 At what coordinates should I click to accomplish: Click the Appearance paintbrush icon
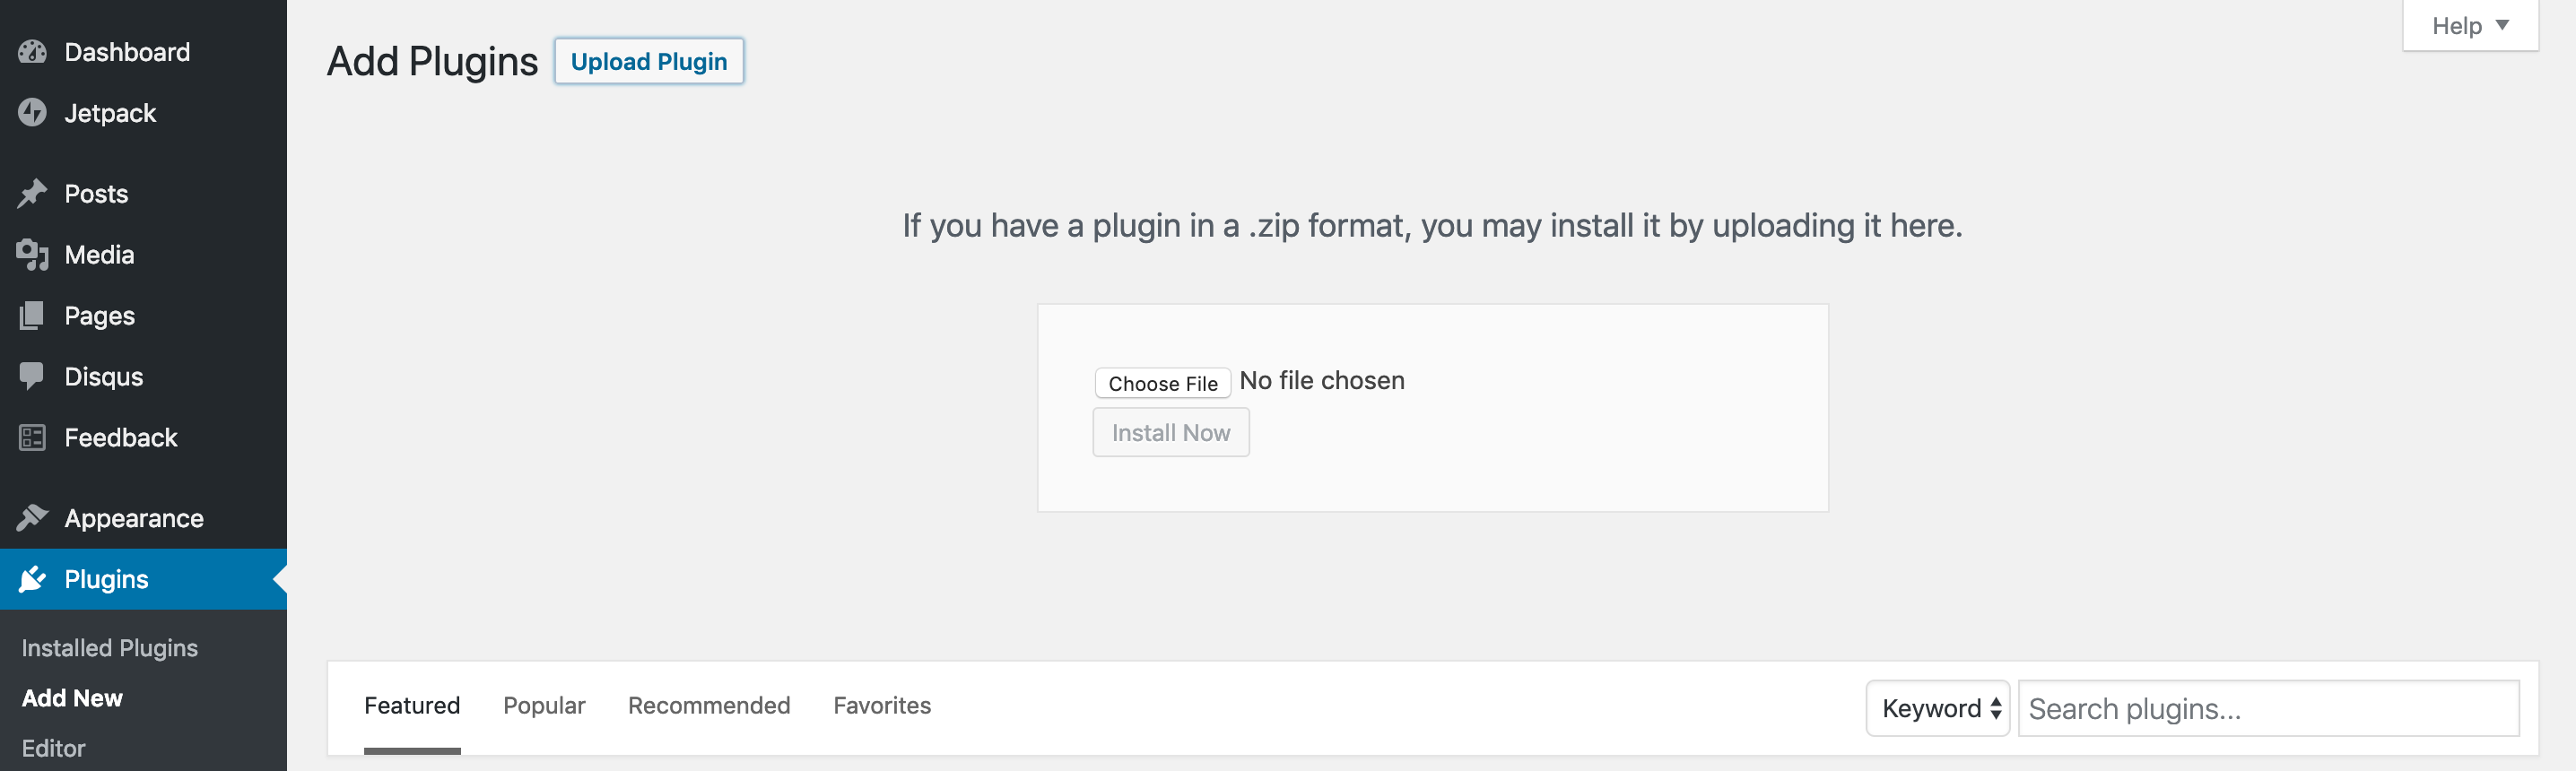tap(32, 518)
